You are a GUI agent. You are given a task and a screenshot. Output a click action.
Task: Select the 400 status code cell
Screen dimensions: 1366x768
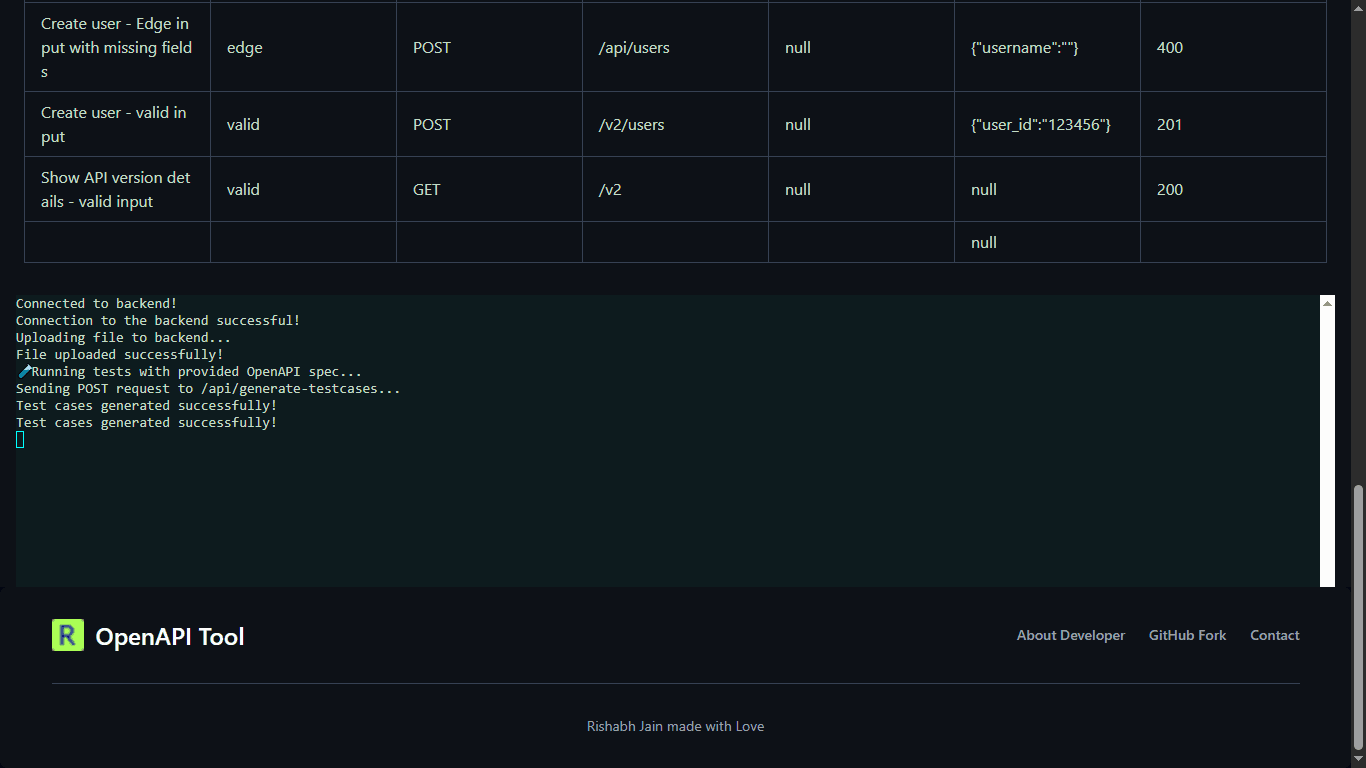[x=1233, y=47]
